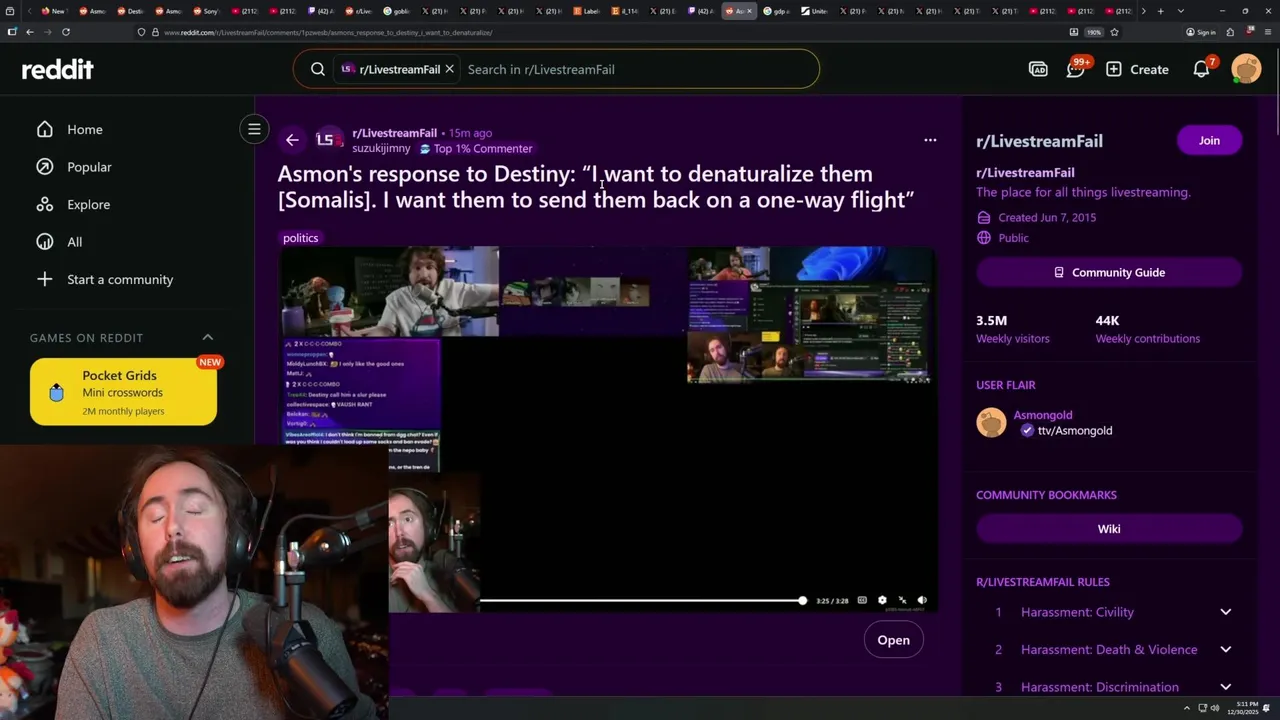Screen dimensions: 1280x720
Task: Click the Top 1% Commenter badge
Action: pos(476,148)
